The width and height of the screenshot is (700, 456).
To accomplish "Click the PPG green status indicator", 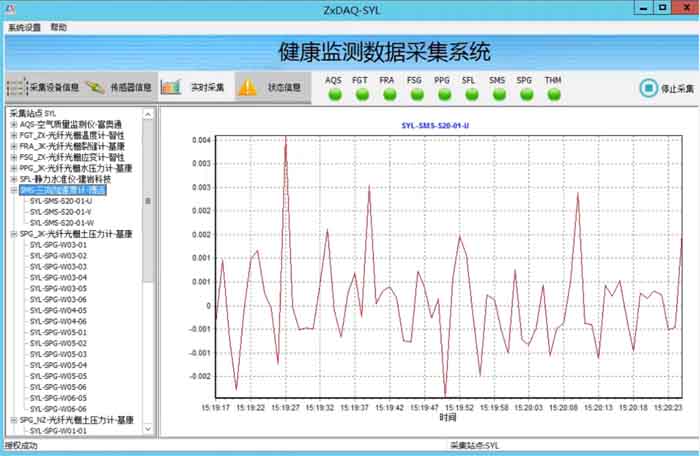I will point(443,94).
